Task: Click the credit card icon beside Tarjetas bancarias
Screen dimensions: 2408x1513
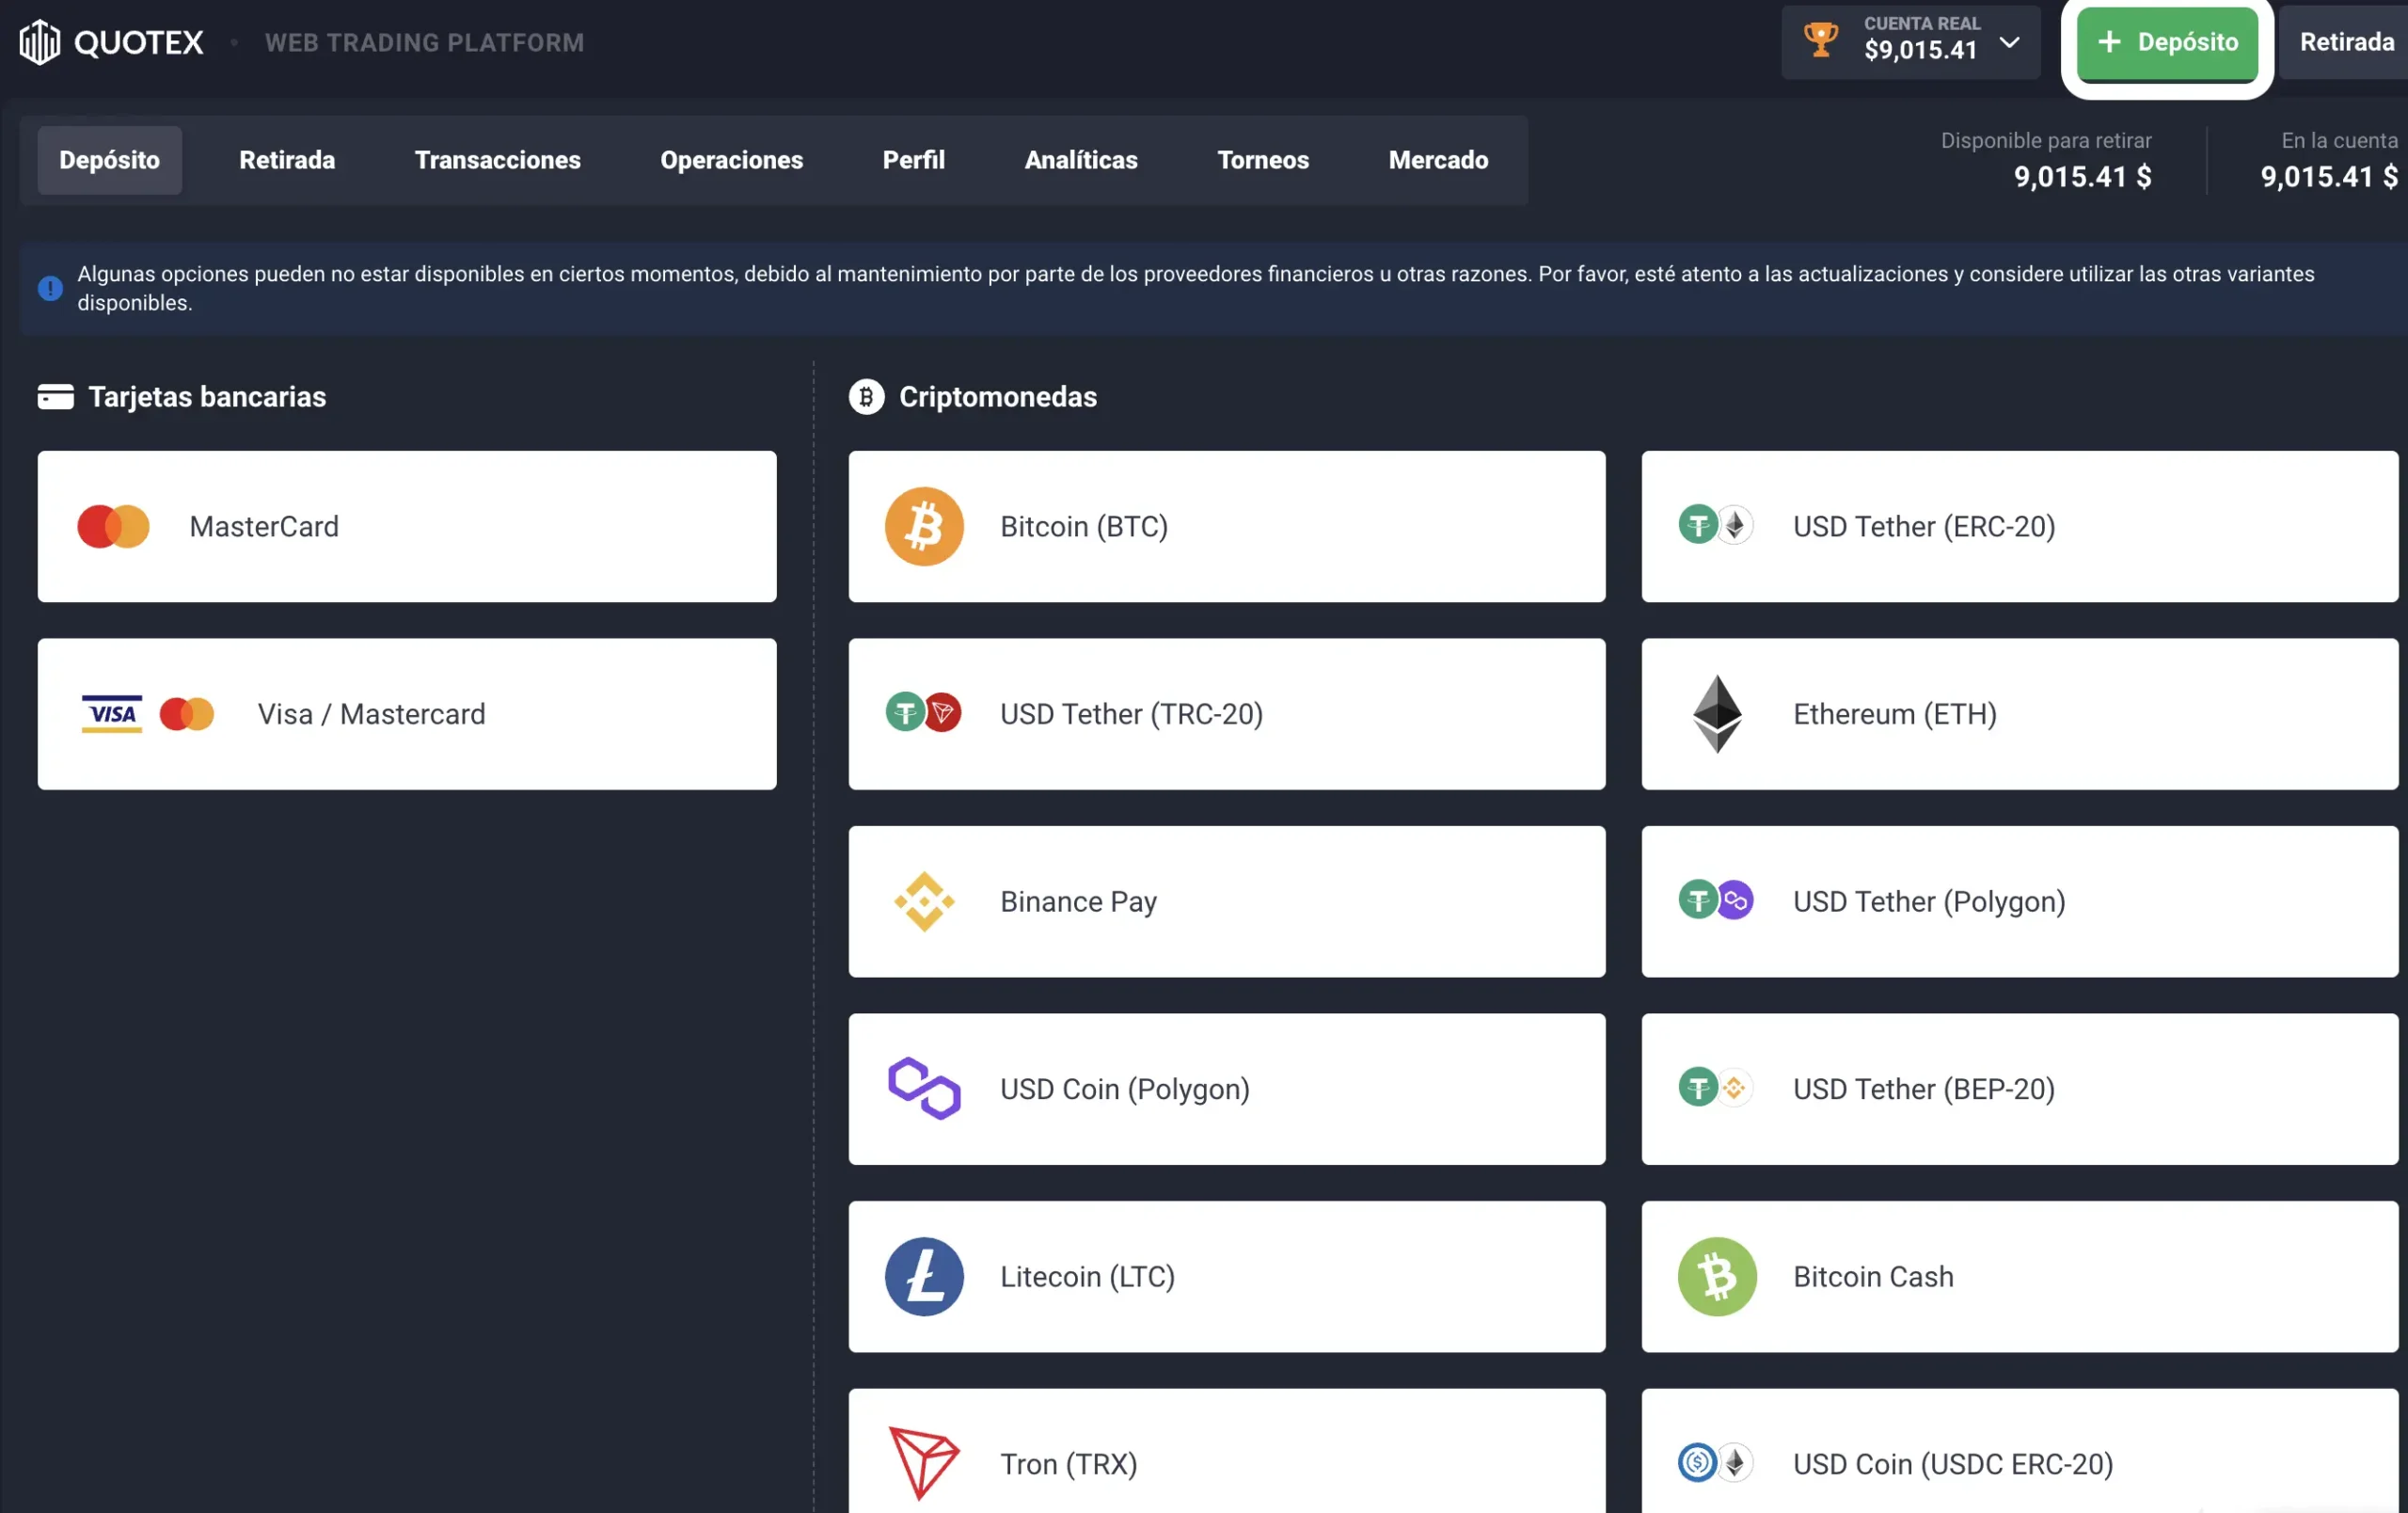Action: [56, 397]
